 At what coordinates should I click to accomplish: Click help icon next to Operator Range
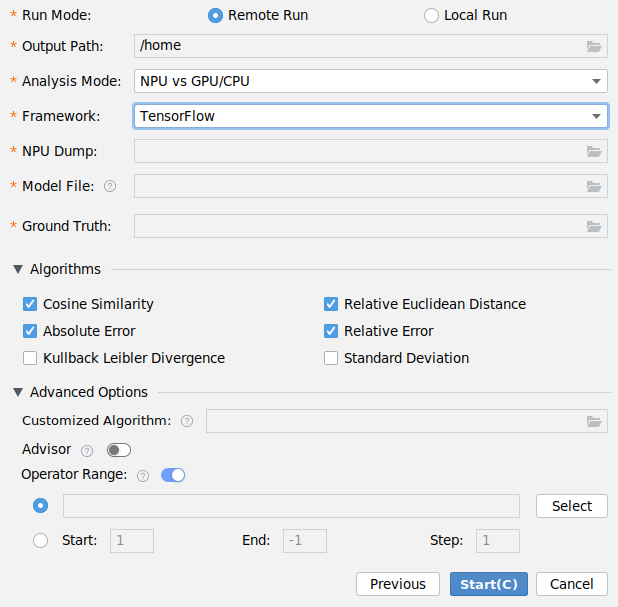click(x=143, y=476)
